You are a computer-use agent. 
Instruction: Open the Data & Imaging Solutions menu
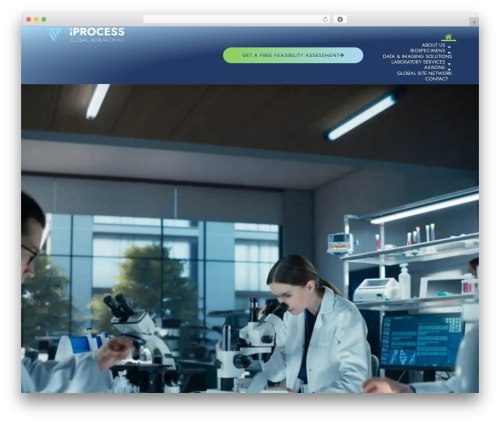pyautogui.click(x=417, y=56)
